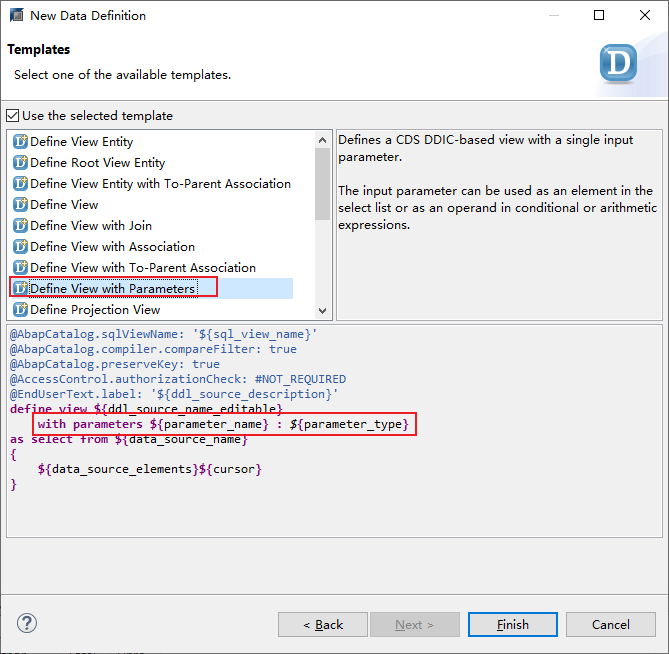This screenshot has width=669, height=654.
Task: Click icon beside Define View with Join
Action: pos(20,226)
